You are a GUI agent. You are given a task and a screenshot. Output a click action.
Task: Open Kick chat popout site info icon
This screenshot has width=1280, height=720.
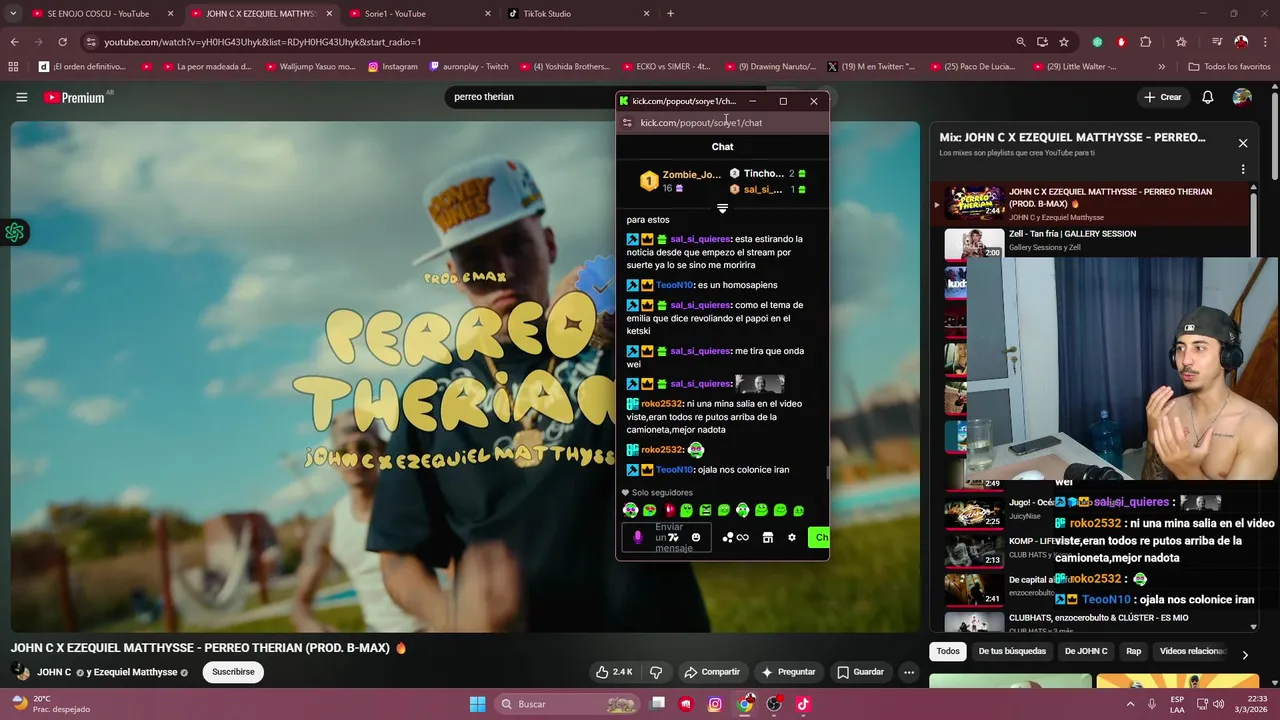tap(627, 122)
